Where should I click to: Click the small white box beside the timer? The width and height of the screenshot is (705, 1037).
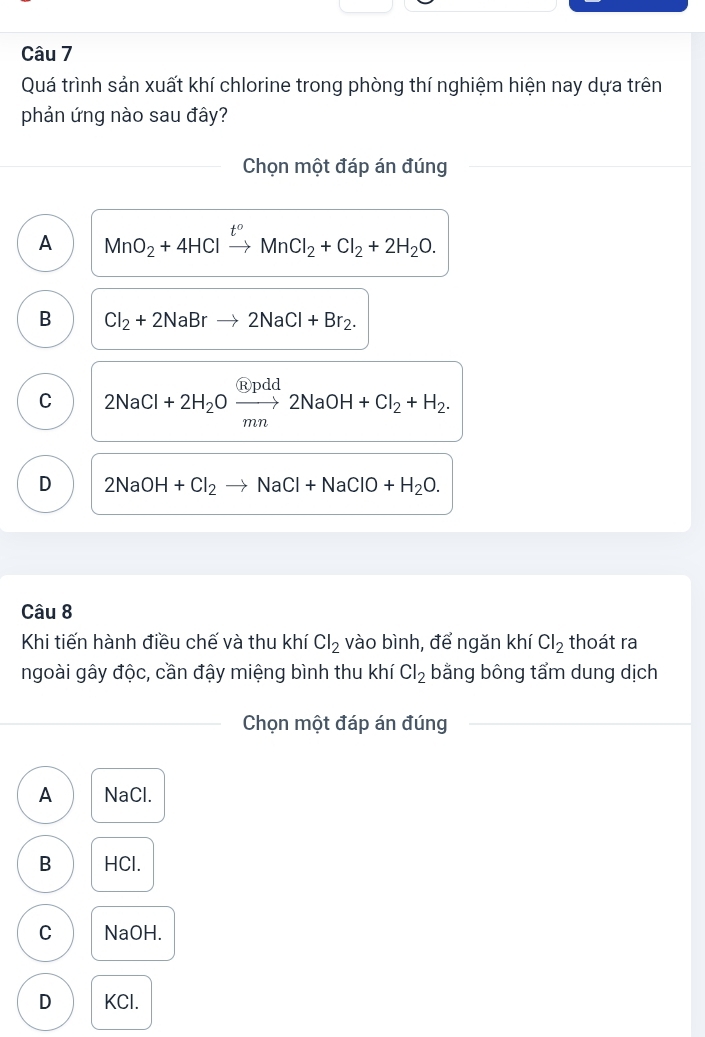(366, 5)
